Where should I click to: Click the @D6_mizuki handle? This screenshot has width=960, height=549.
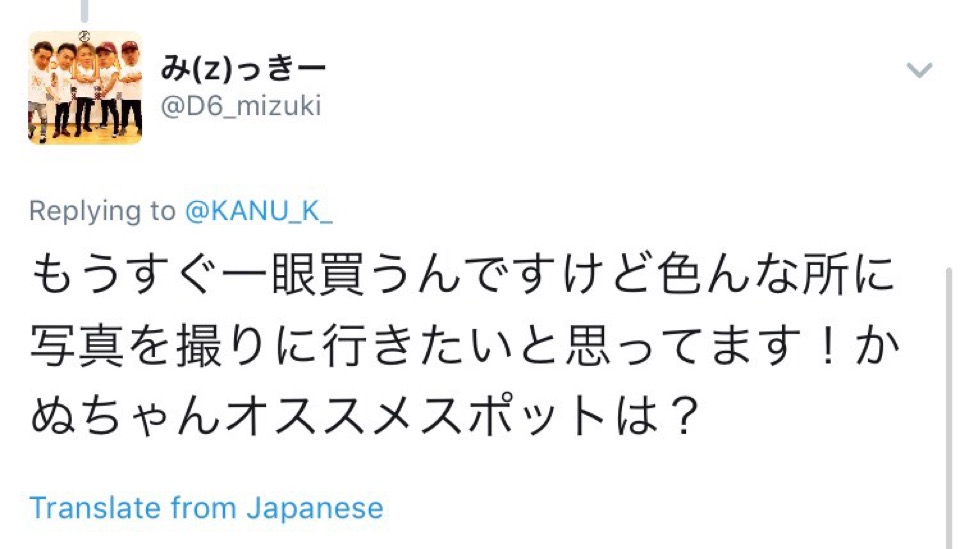241,105
